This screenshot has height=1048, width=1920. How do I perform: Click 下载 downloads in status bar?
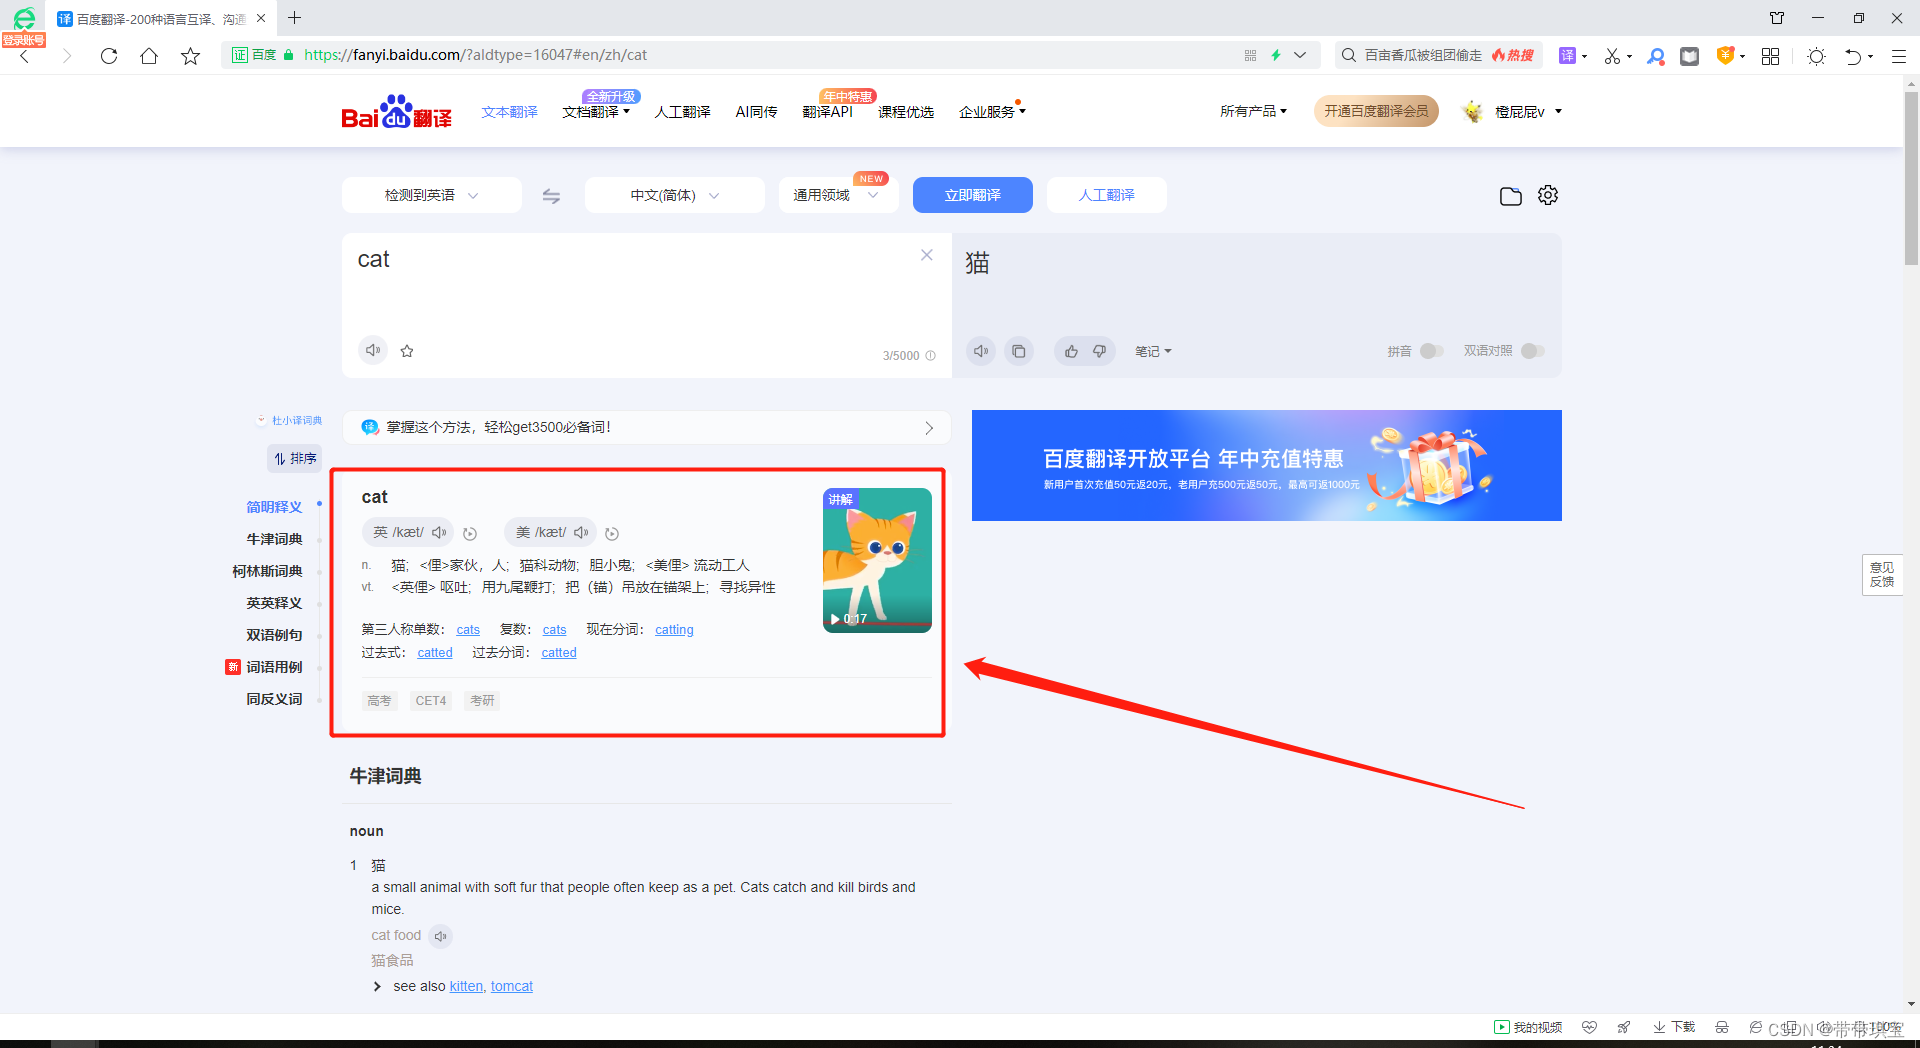point(1674,1027)
